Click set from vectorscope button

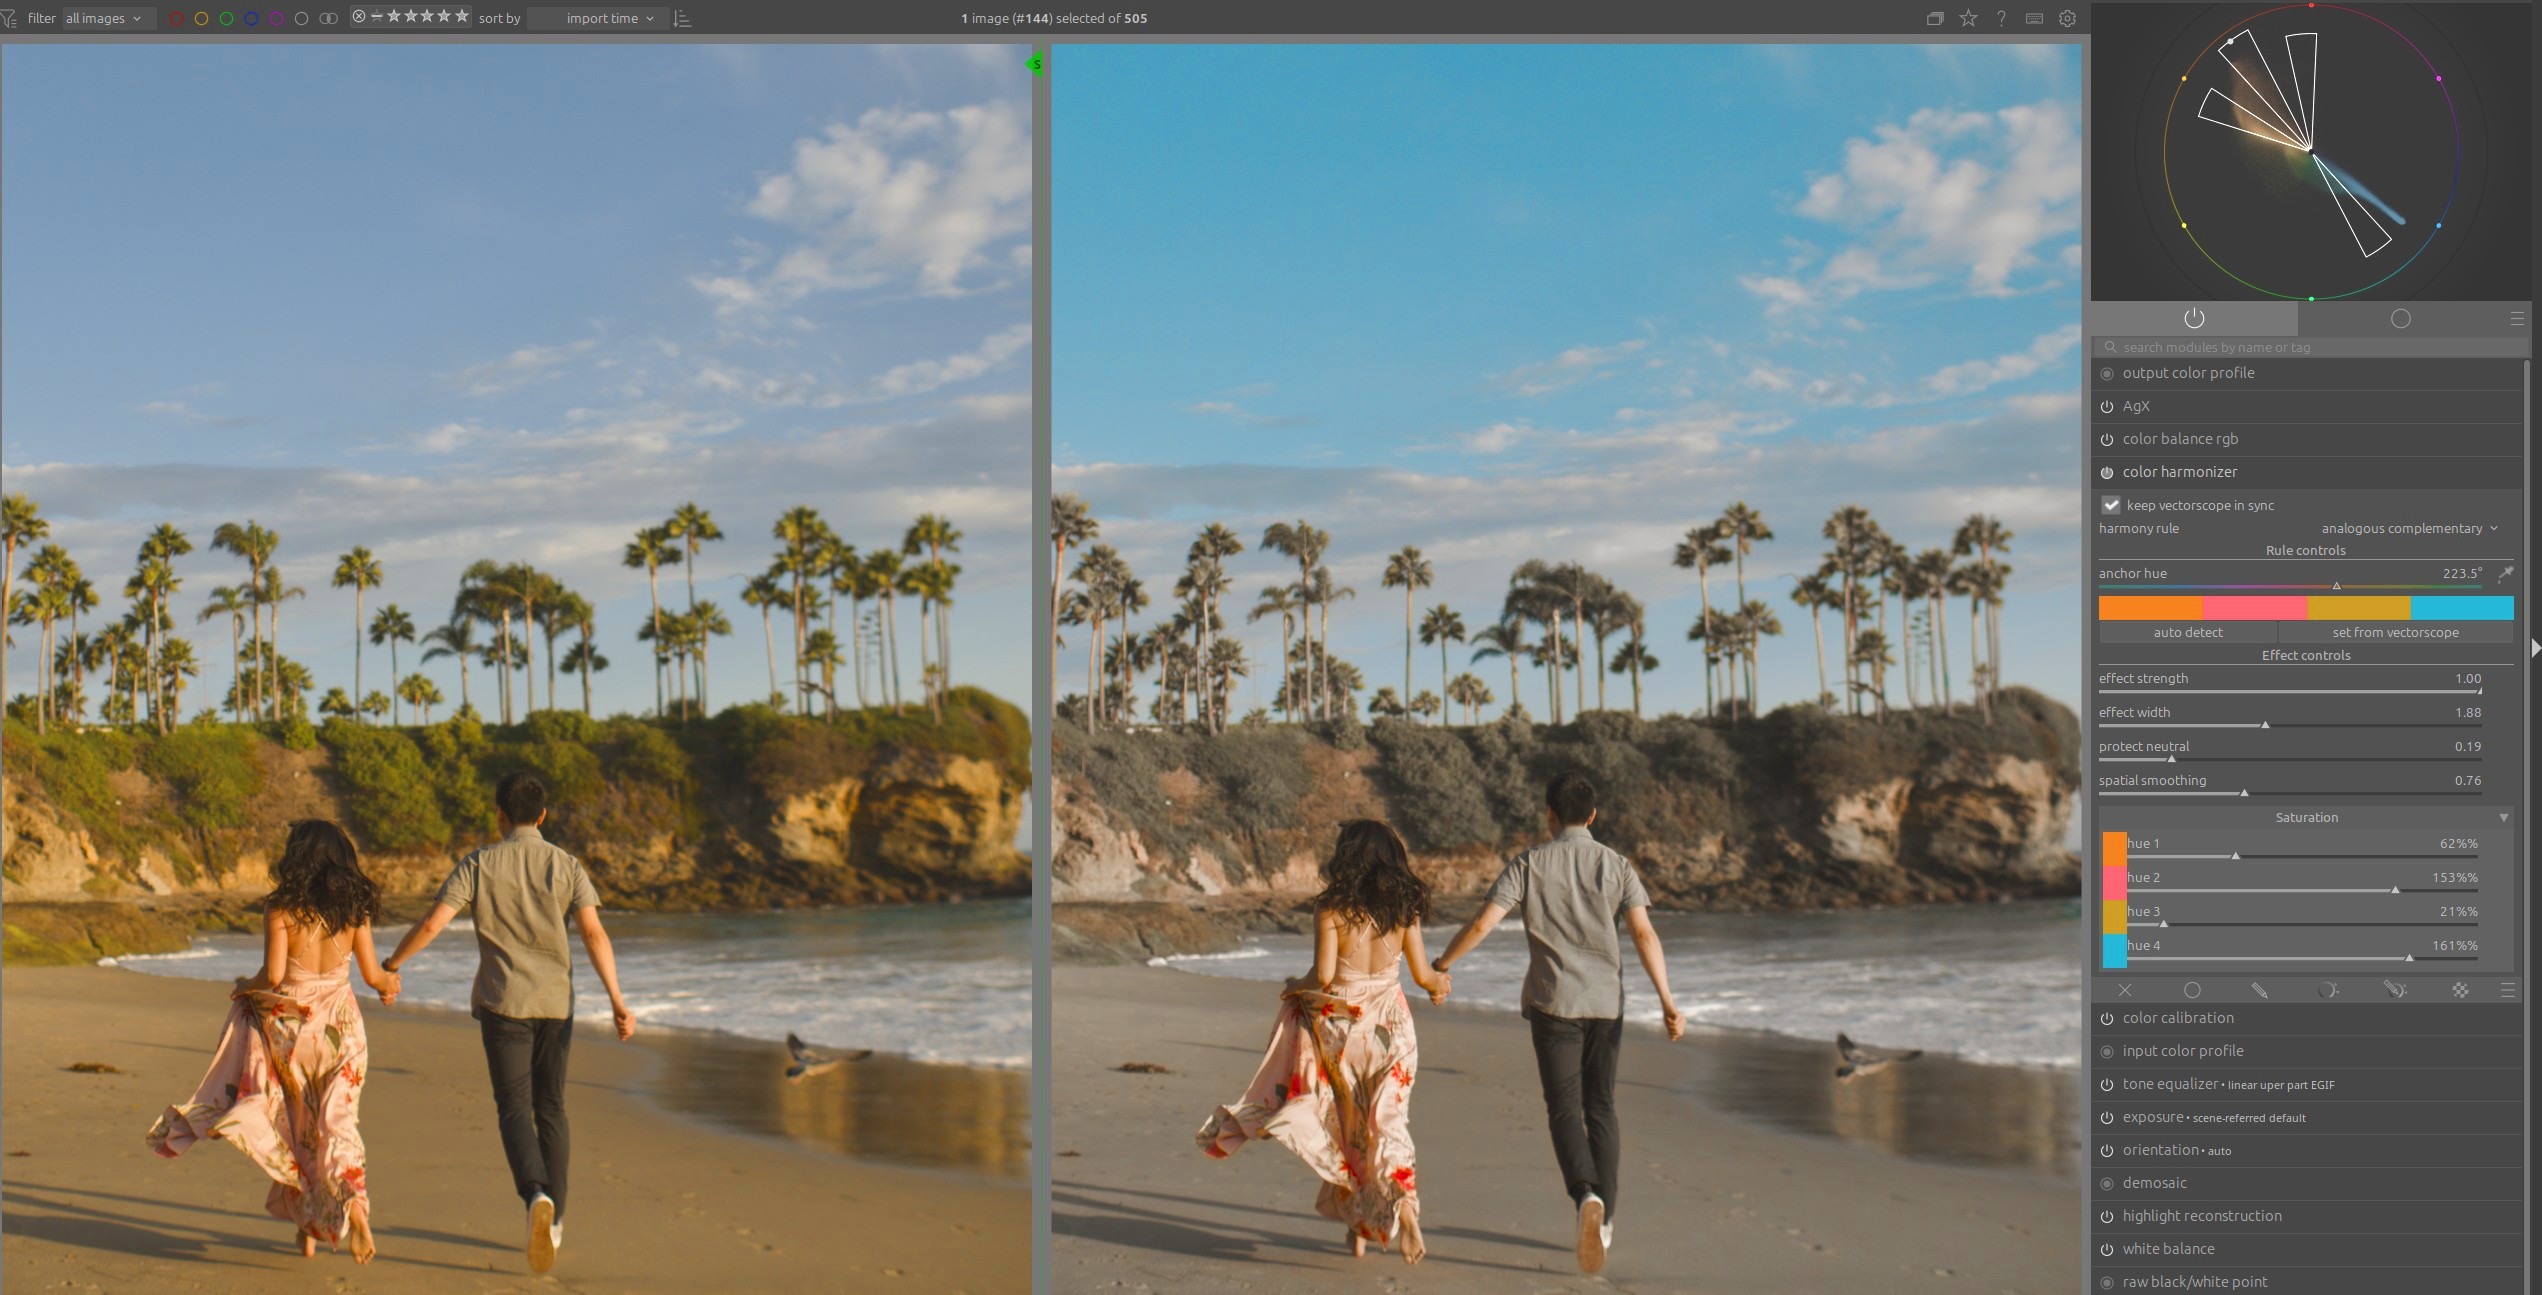tap(2395, 632)
